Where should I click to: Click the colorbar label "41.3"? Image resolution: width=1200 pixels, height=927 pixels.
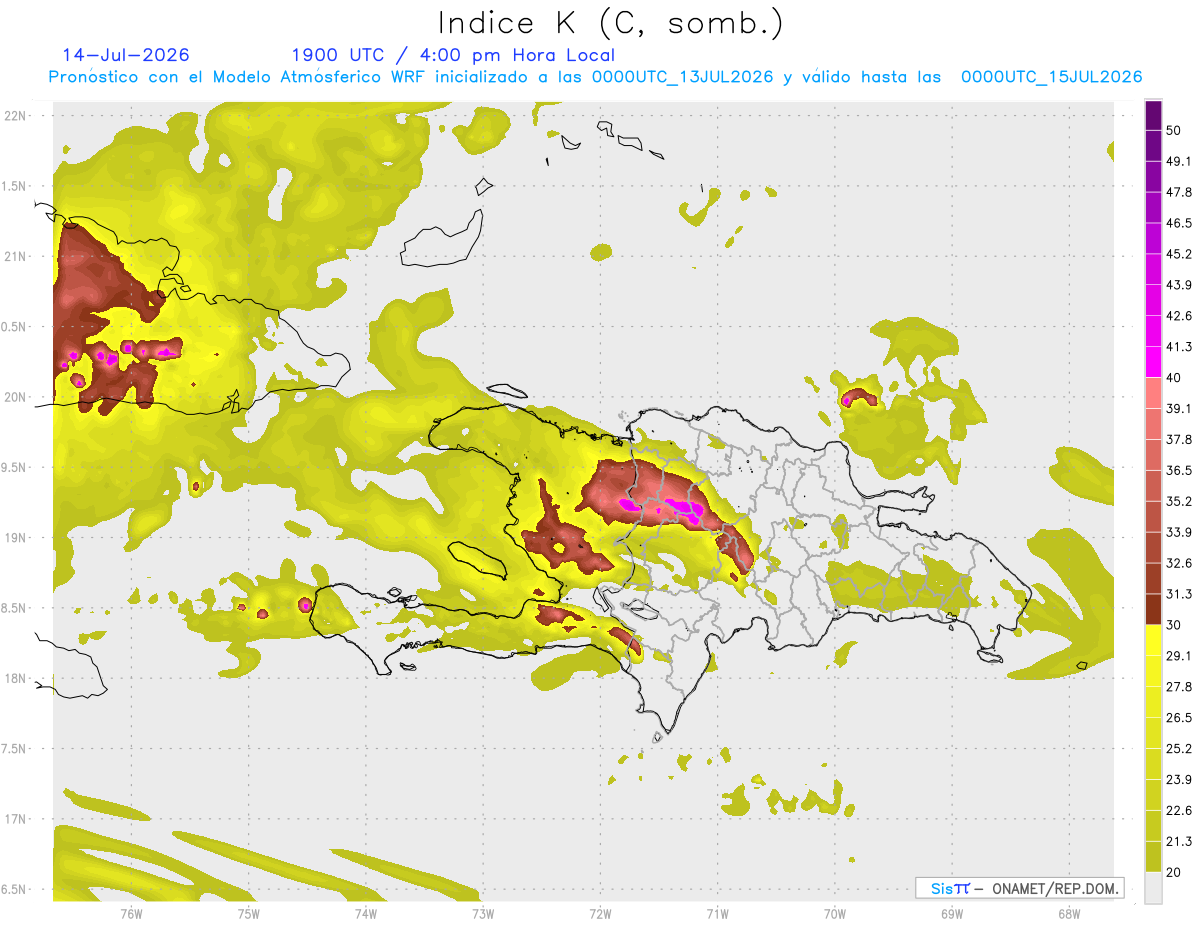[x=1179, y=347]
